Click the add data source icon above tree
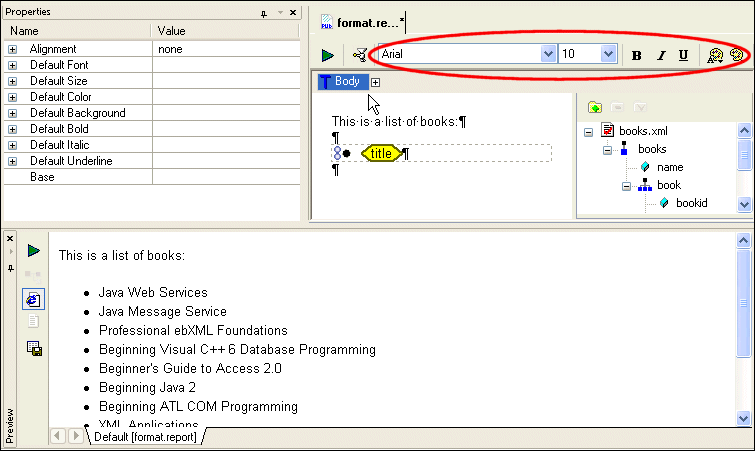755x451 pixels. click(594, 107)
